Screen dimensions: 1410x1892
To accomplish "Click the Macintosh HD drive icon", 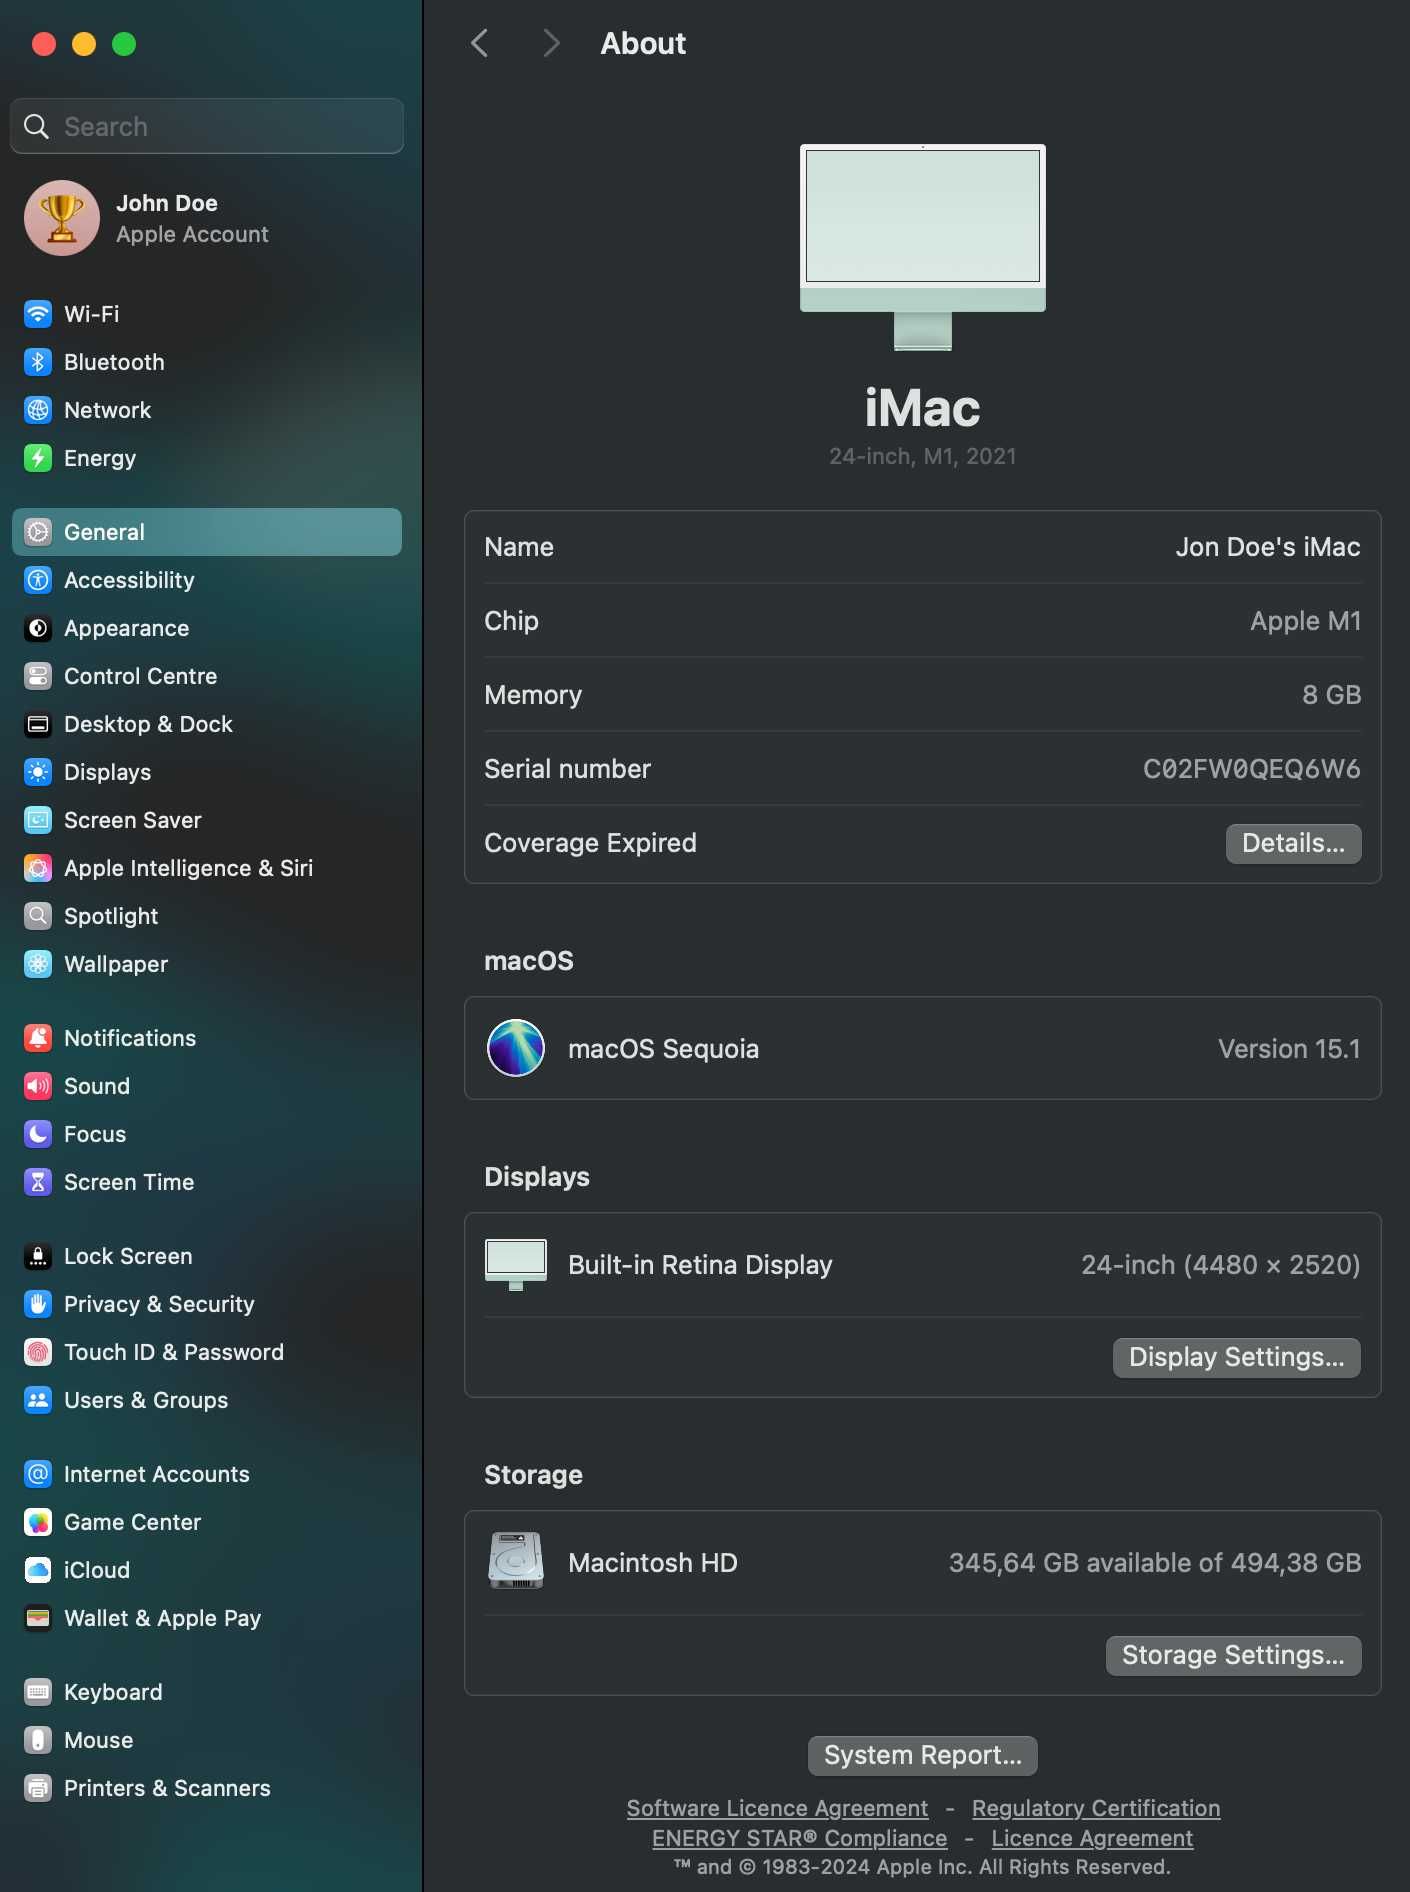I will pos(516,1561).
